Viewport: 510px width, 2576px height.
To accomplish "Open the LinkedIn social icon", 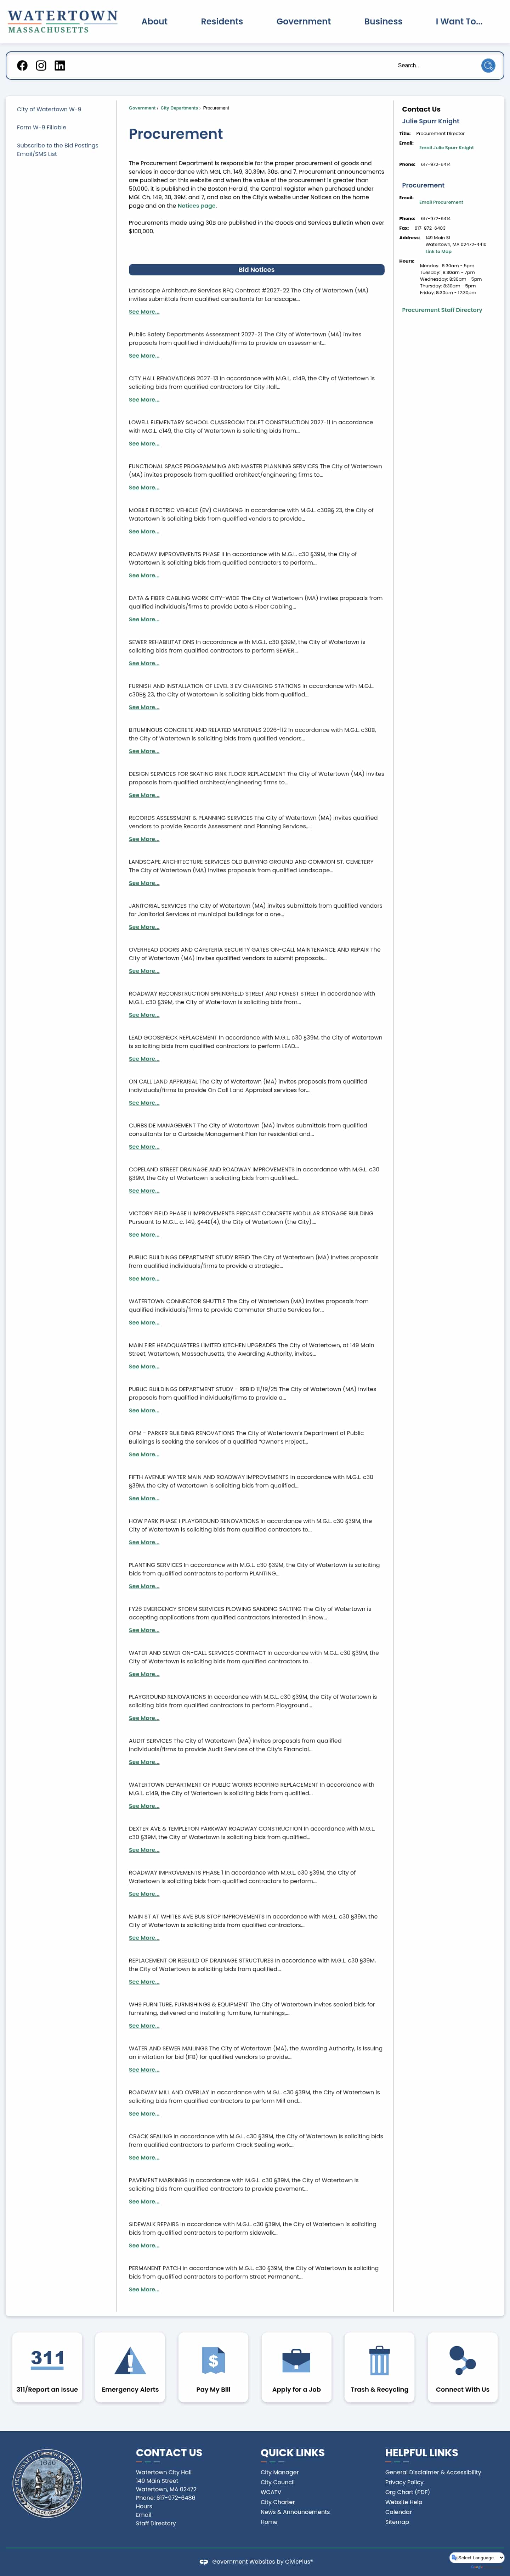I will pyautogui.click(x=60, y=66).
